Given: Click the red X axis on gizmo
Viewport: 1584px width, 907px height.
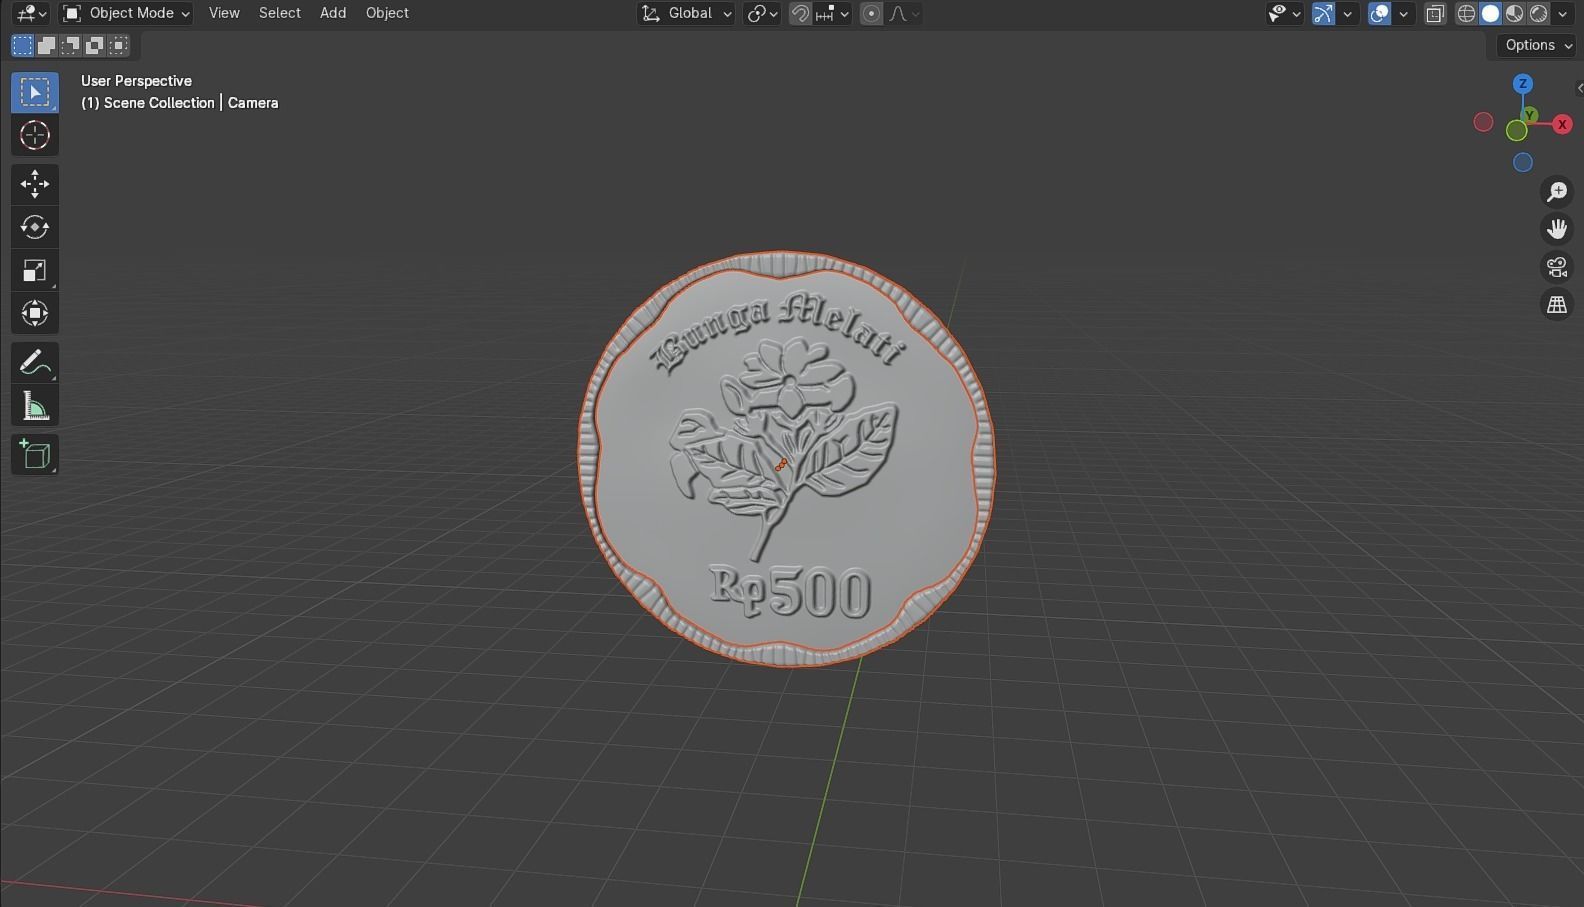Looking at the screenshot, I should click(1562, 124).
